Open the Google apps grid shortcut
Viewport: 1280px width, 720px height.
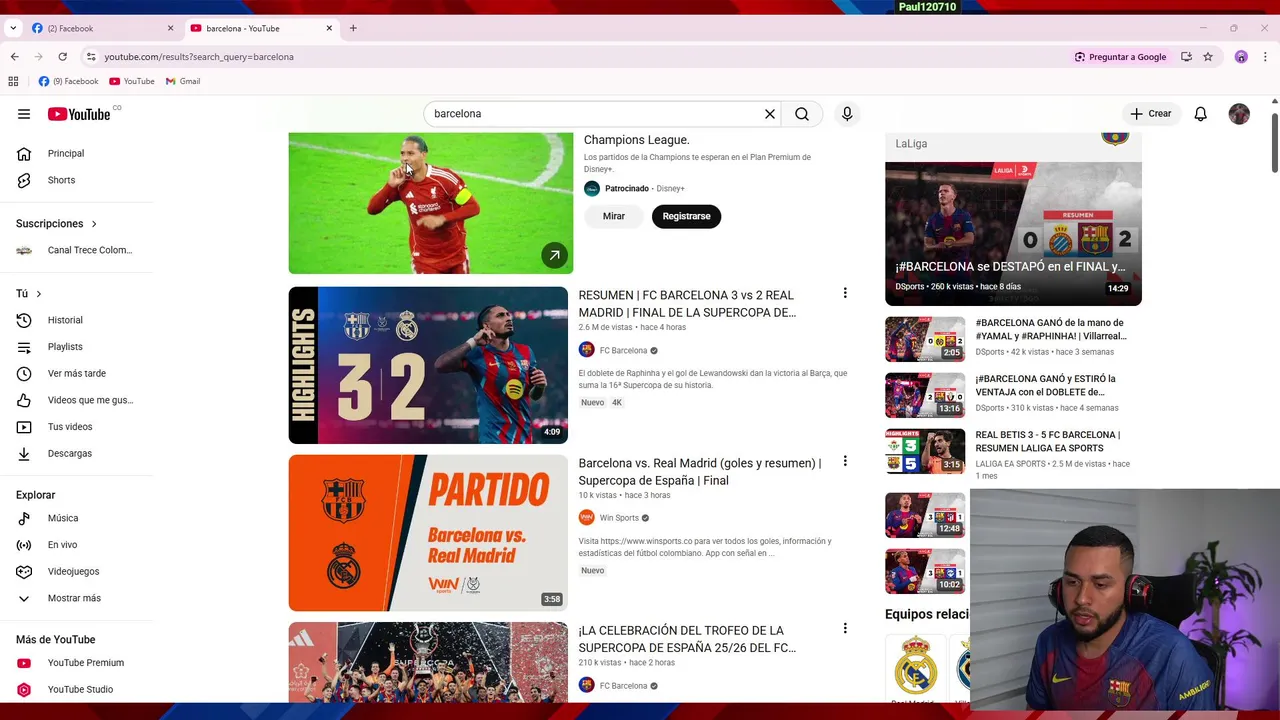click(13, 81)
